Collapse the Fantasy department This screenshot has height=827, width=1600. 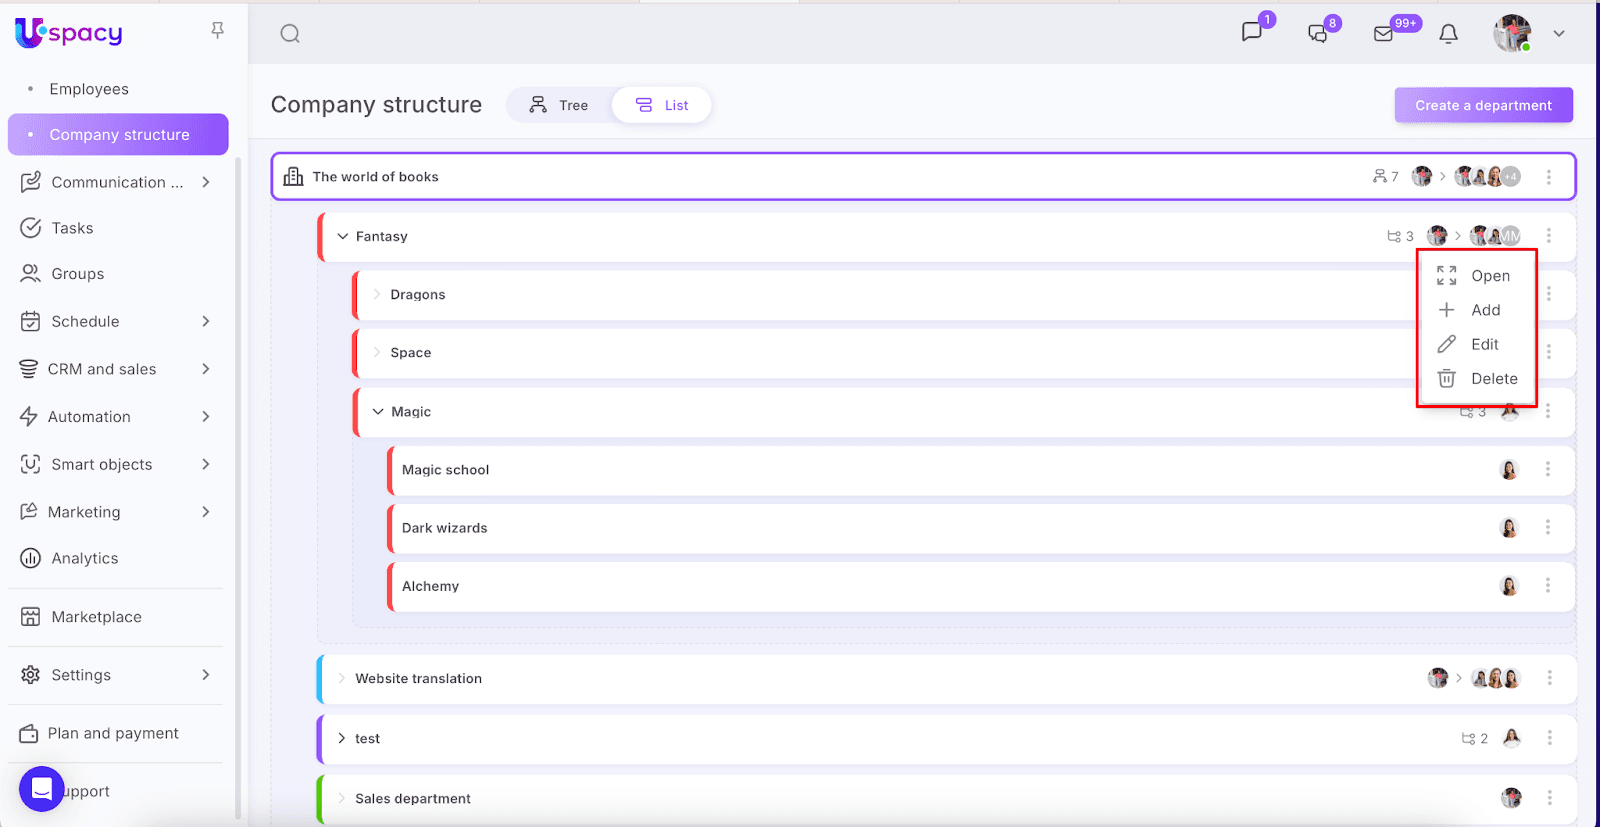[343, 237]
